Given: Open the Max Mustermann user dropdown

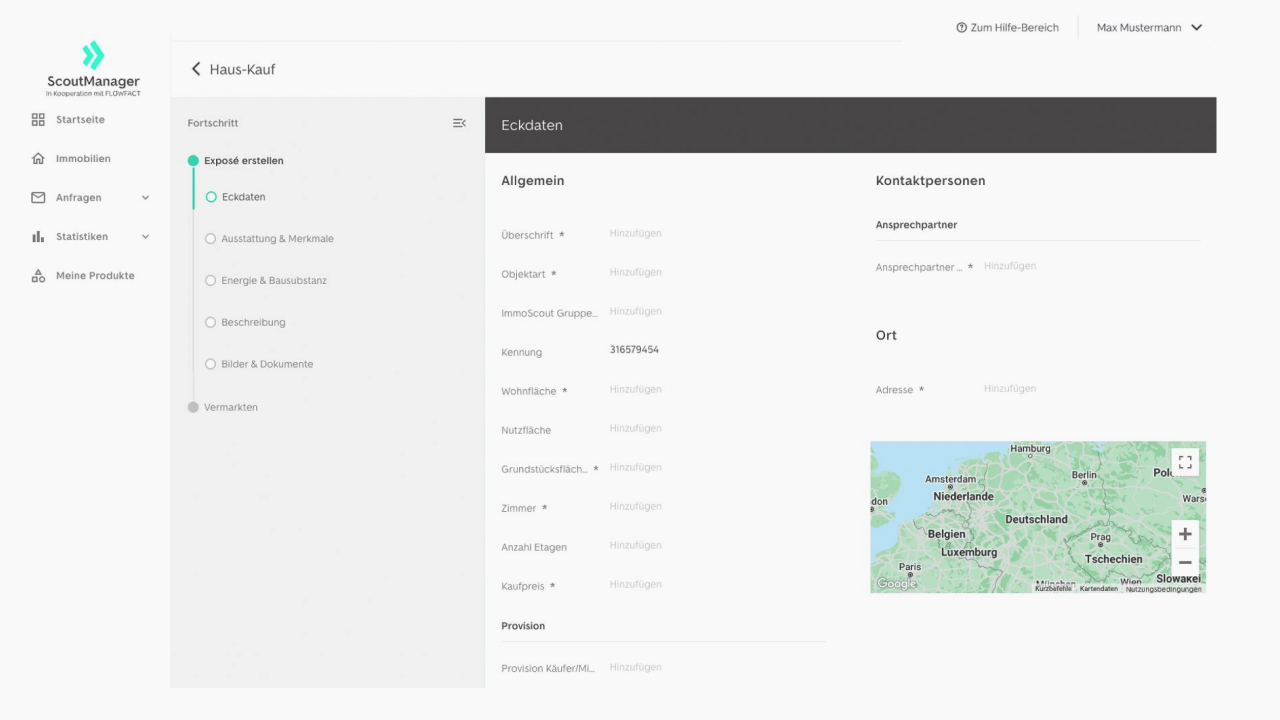Looking at the screenshot, I should click(1149, 28).
